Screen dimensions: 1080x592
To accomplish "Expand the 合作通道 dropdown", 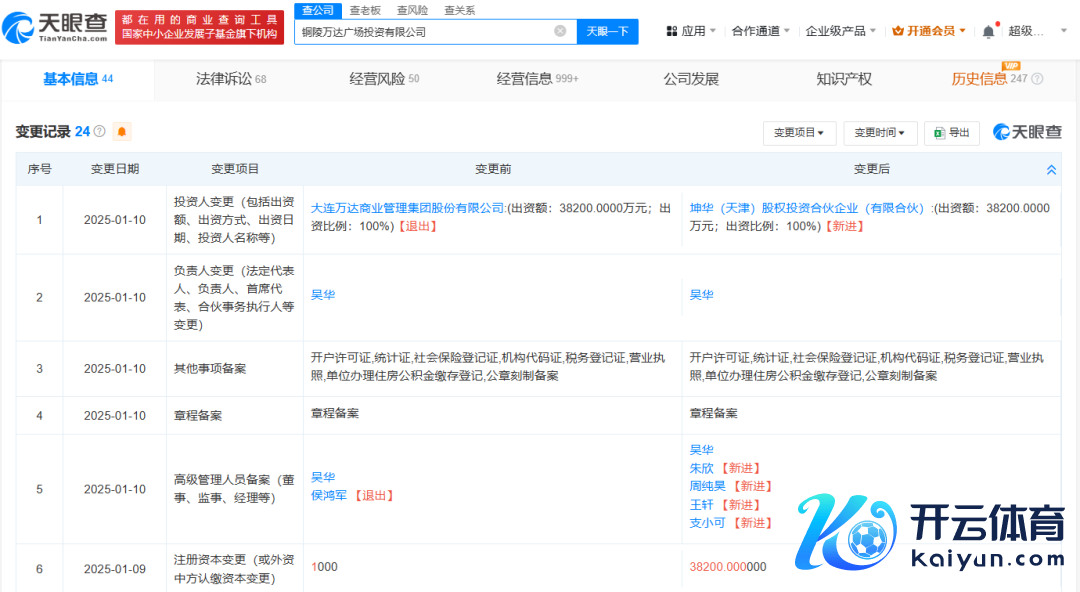I will pos(761,31).
